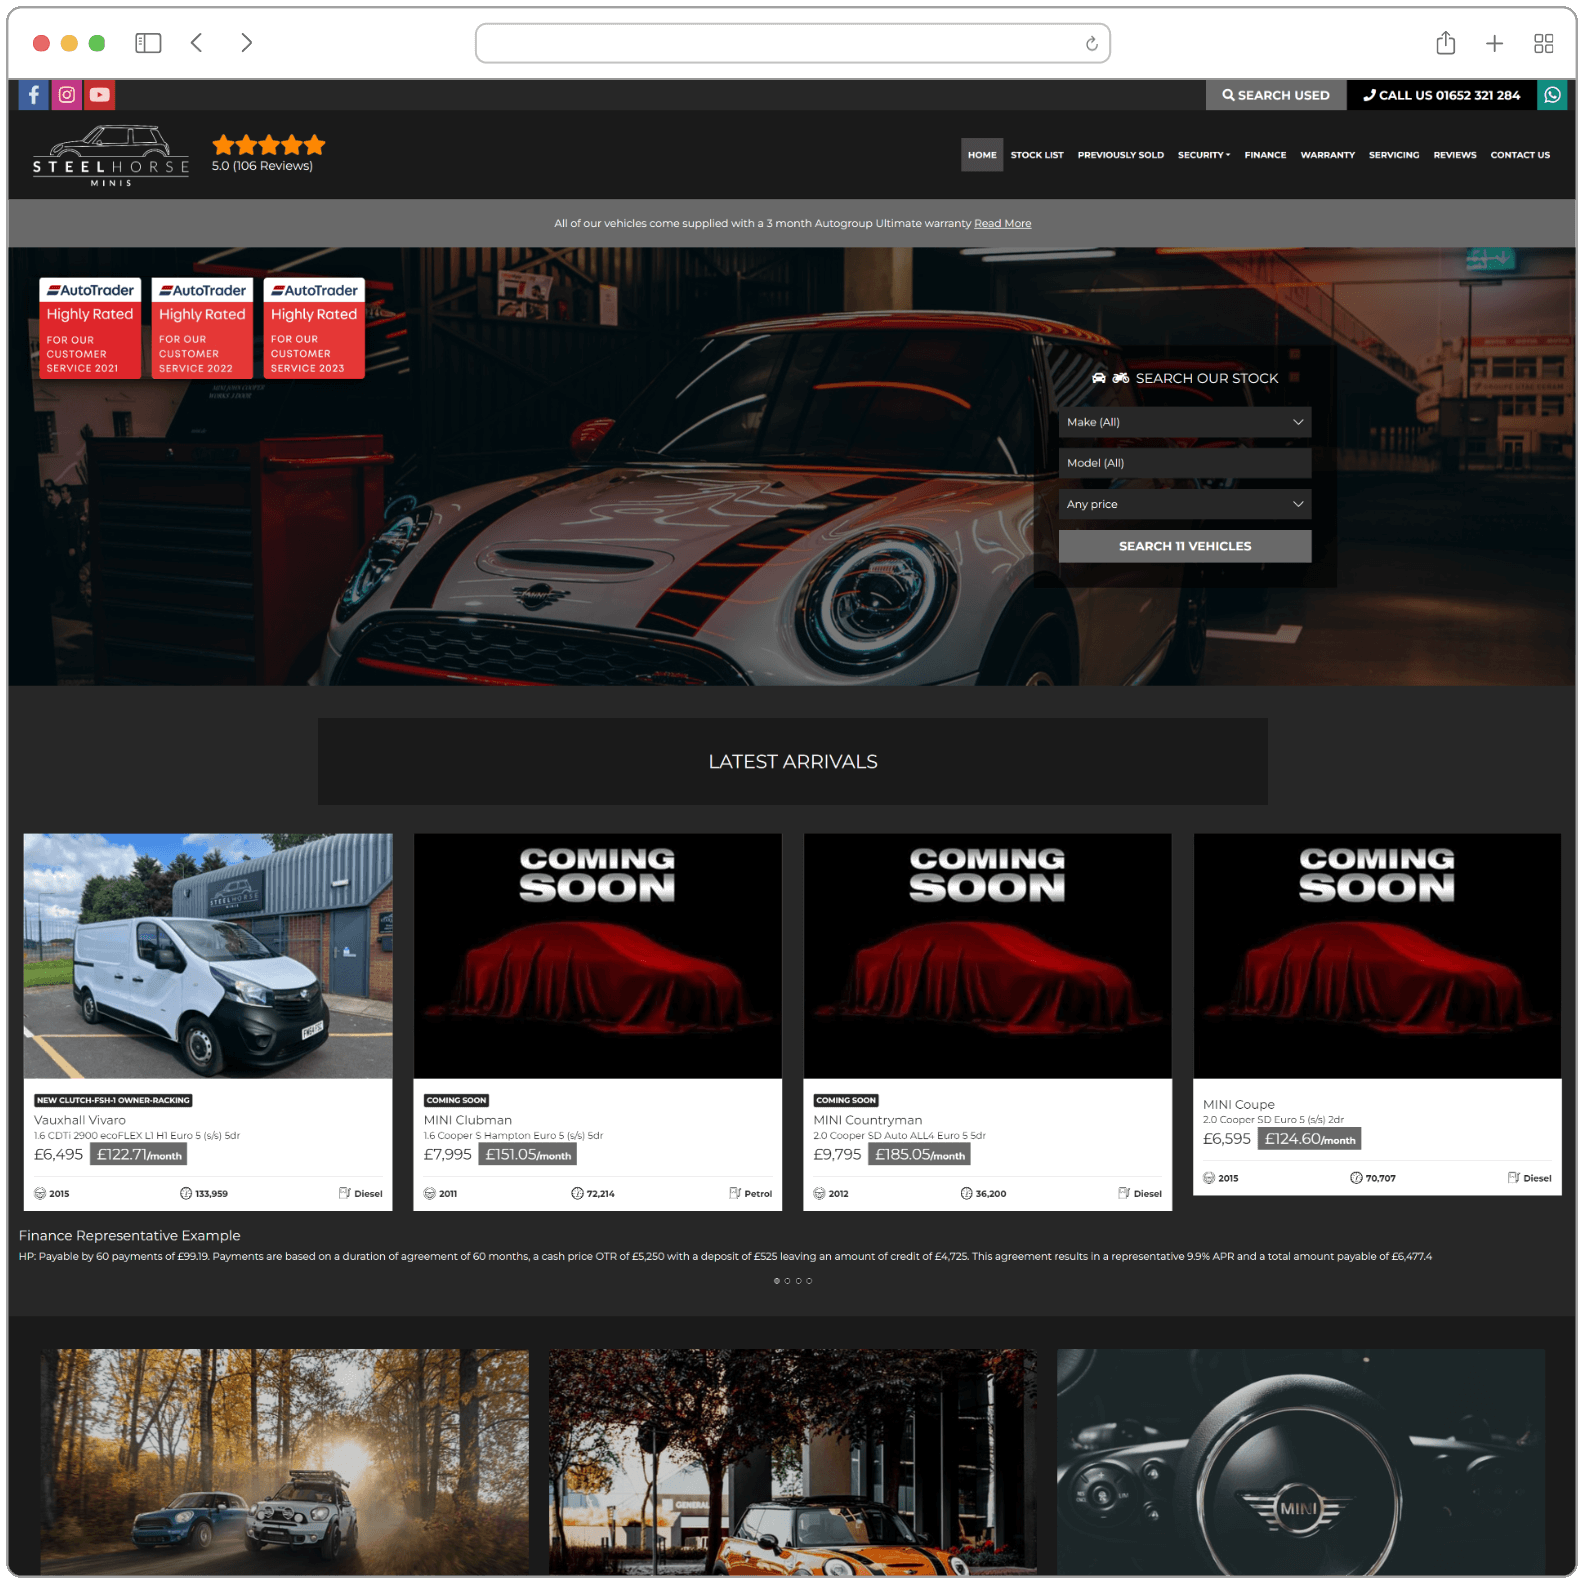Screen dimensions: 1584x1584
Task: Open the tab overview grid icon
Action: pyautogui.click(x=1543, y=43)
